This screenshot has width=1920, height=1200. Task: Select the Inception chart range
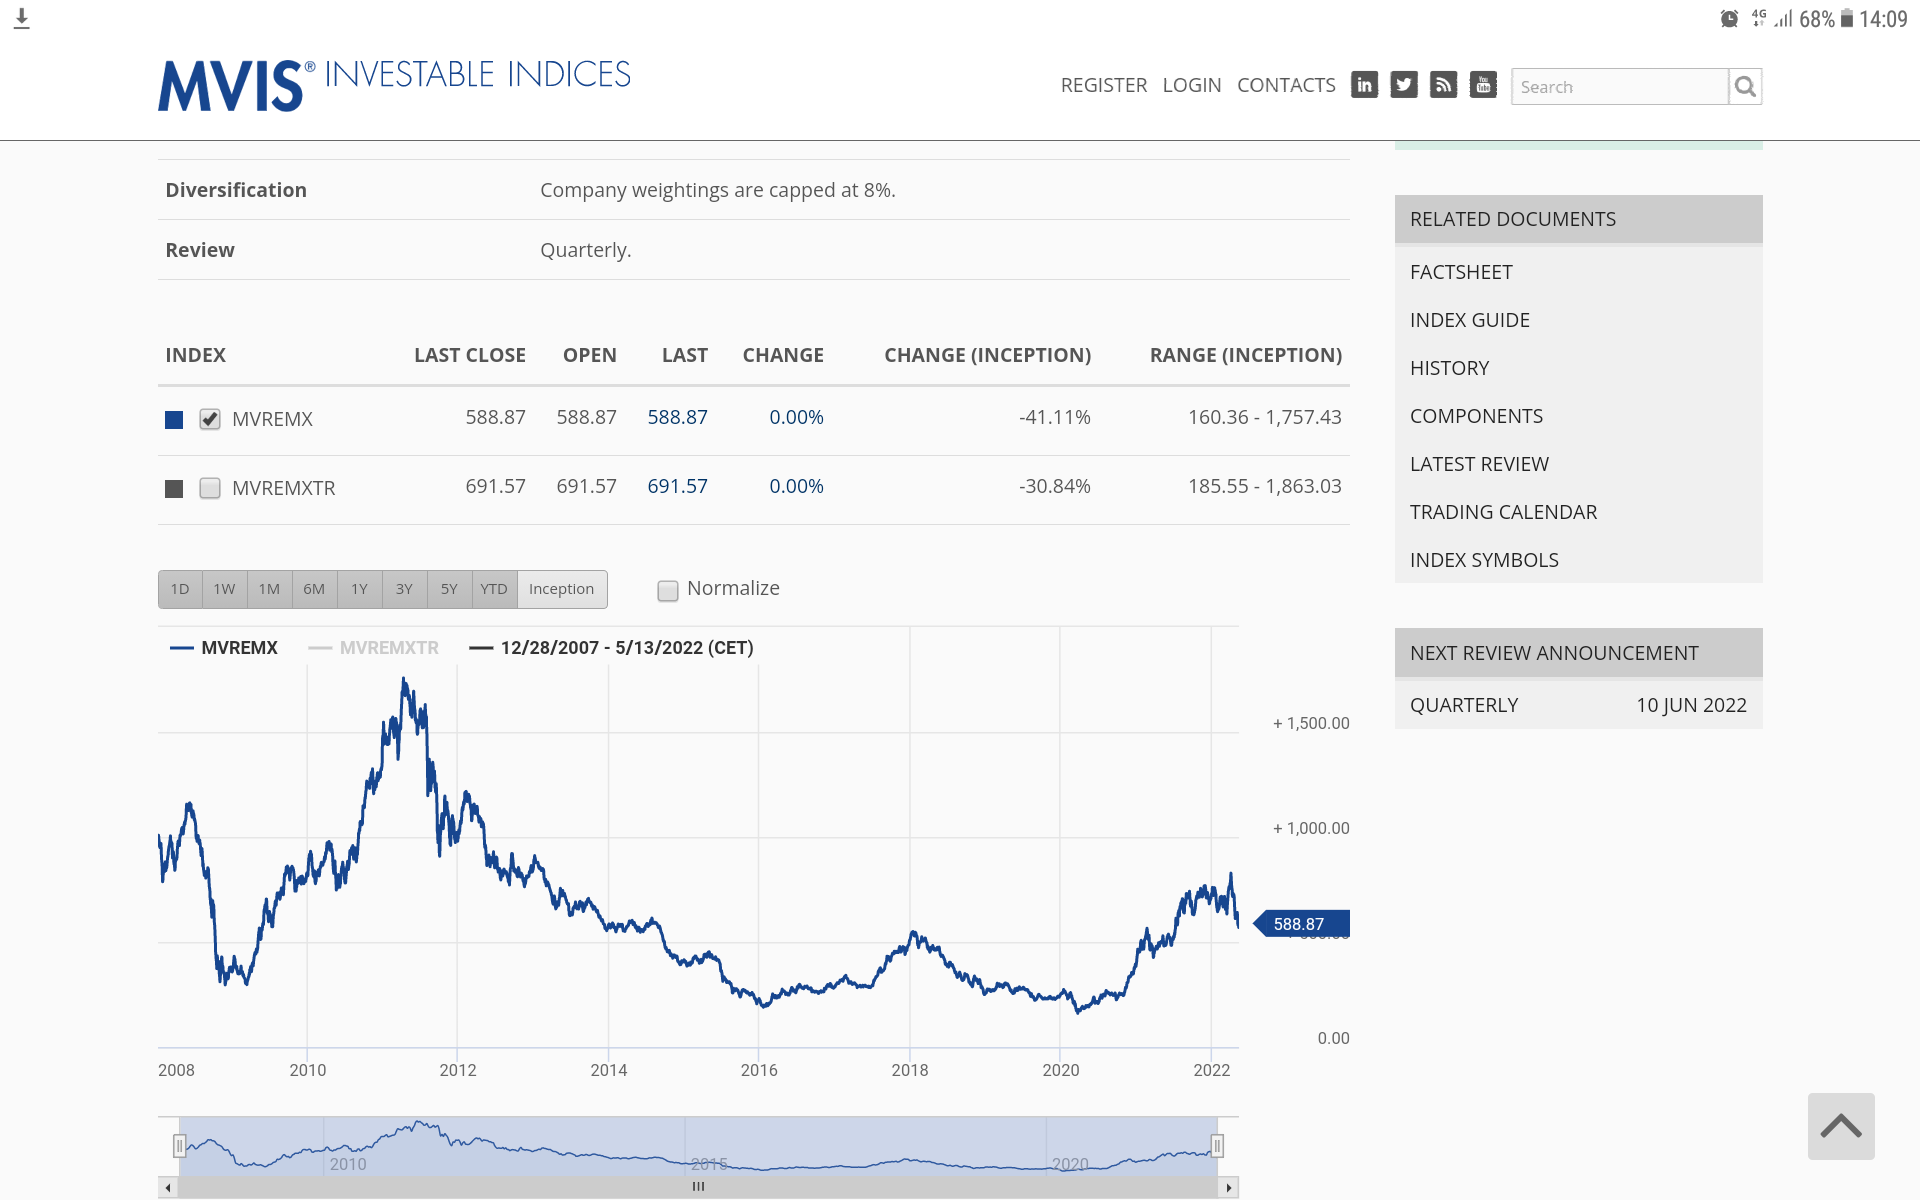(562, 589)
